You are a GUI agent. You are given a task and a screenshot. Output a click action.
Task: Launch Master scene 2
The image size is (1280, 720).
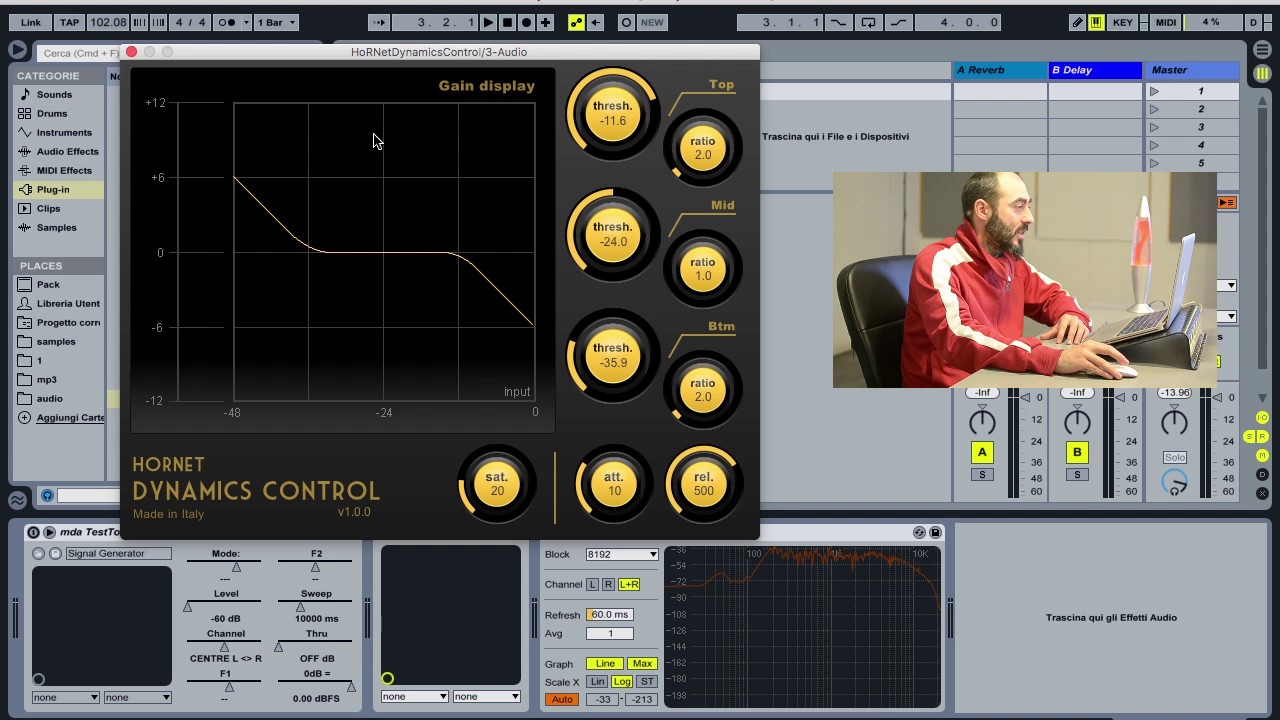[x=1154, y=109]
